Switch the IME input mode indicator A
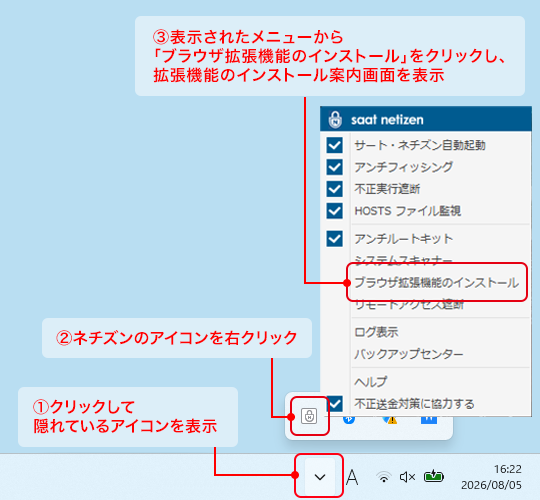 pos(352,478)
